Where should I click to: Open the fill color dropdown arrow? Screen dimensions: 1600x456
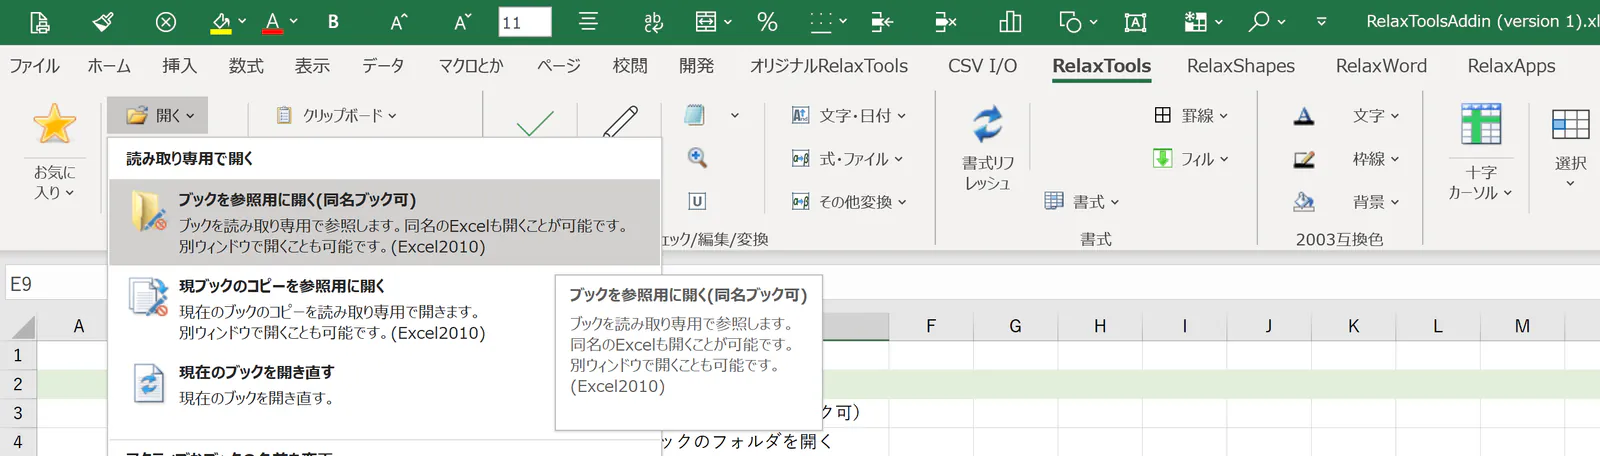(242, 21)
